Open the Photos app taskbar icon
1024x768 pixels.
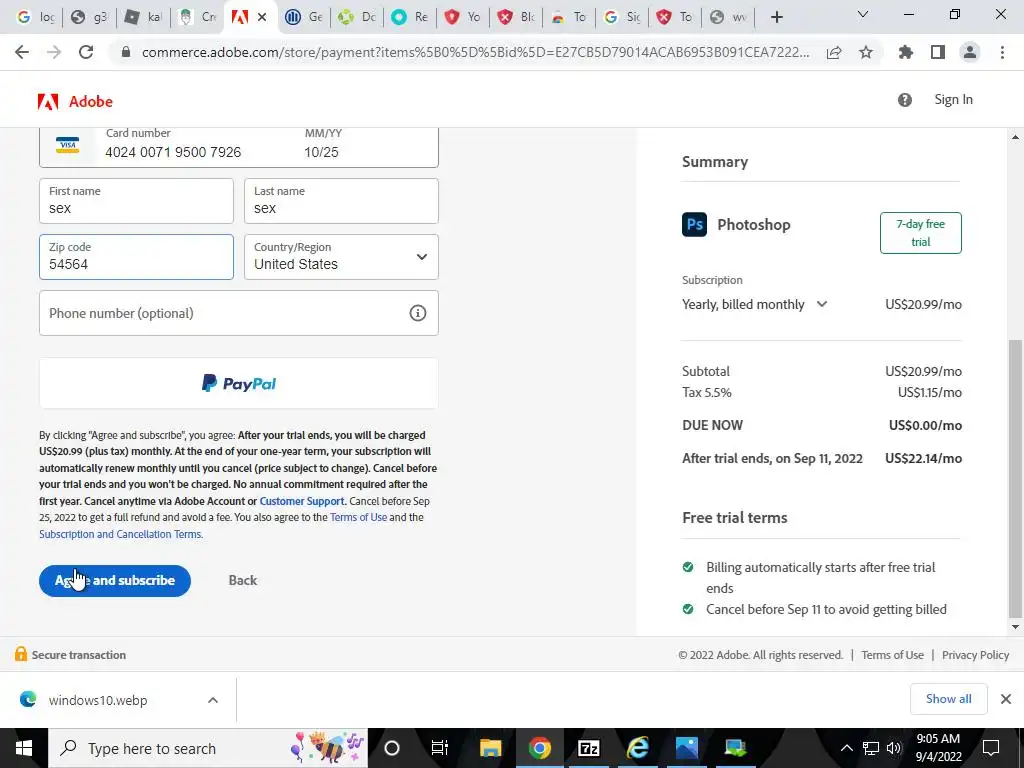(x=686, y=748)
